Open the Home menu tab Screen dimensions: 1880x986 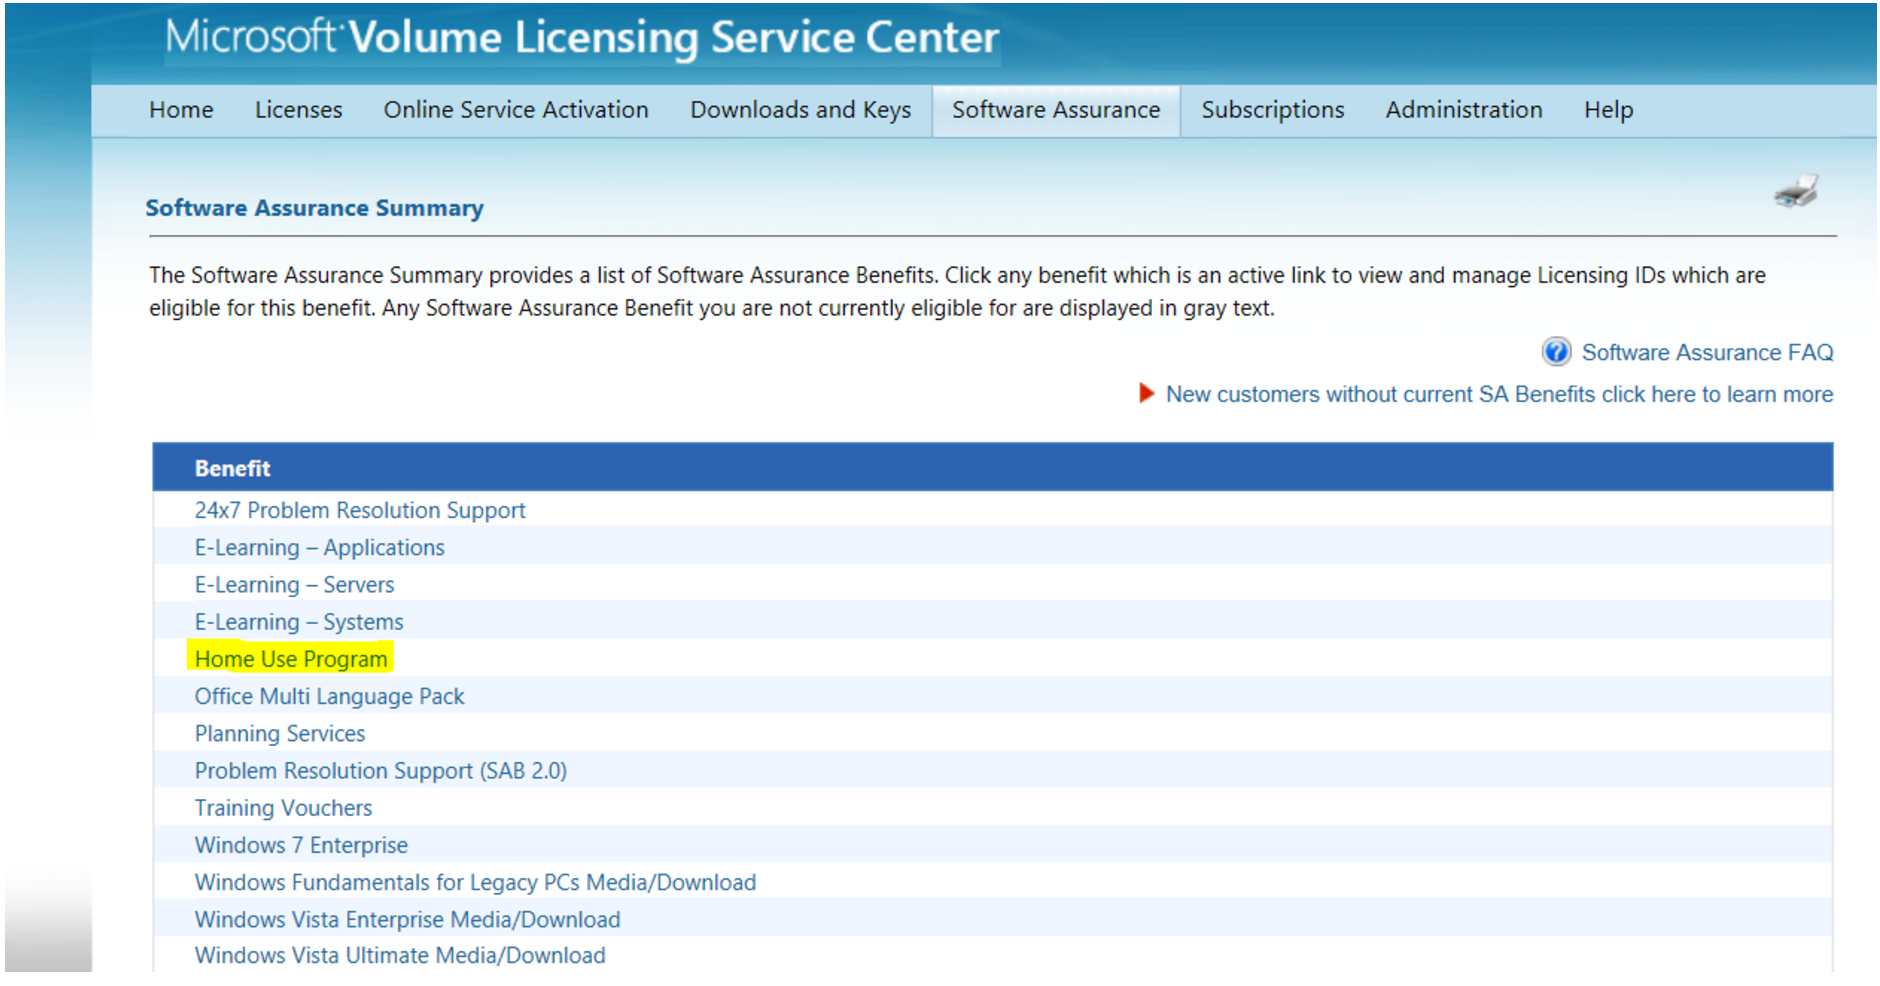[181, 110]
